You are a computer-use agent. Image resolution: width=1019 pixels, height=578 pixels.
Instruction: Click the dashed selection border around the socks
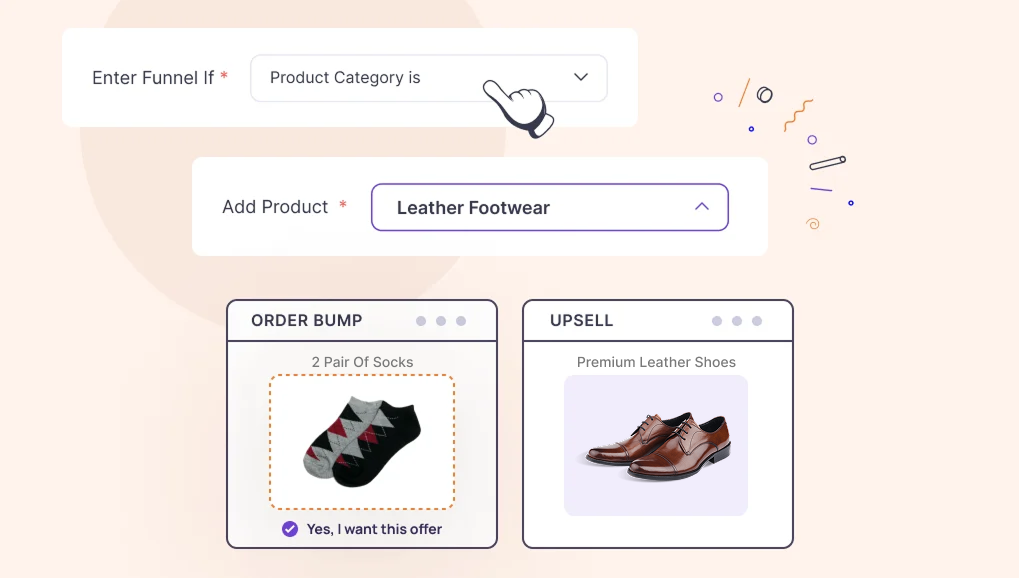click(362, 377)
